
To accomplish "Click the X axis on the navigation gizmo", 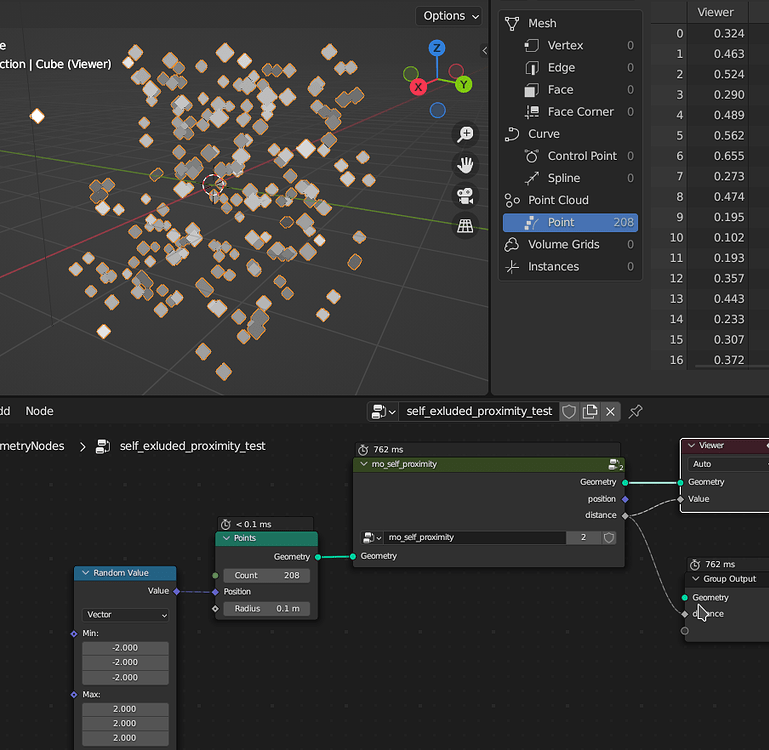I will click(x=418, y=87).
